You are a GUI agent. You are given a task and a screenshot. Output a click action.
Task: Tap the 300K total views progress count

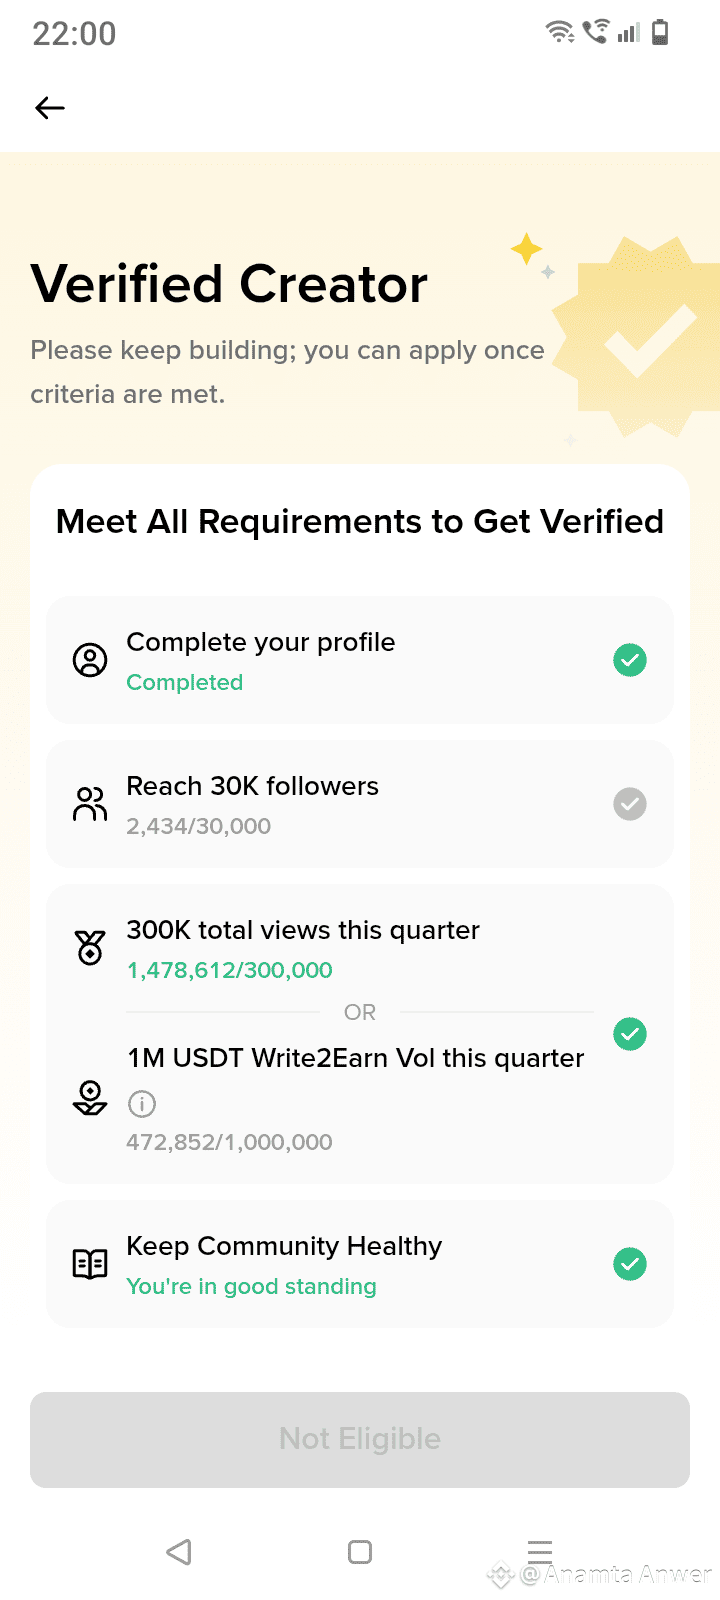click(x=229, y=970)
